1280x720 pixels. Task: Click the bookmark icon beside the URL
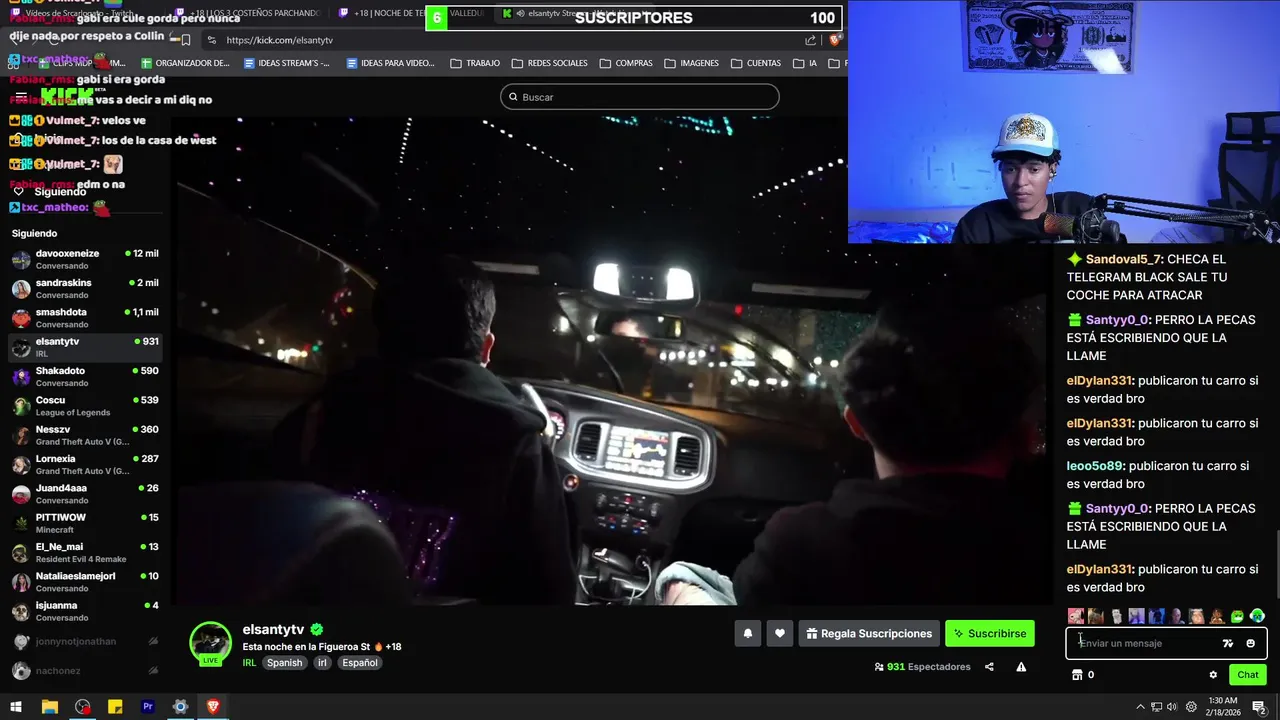(186, 40)
